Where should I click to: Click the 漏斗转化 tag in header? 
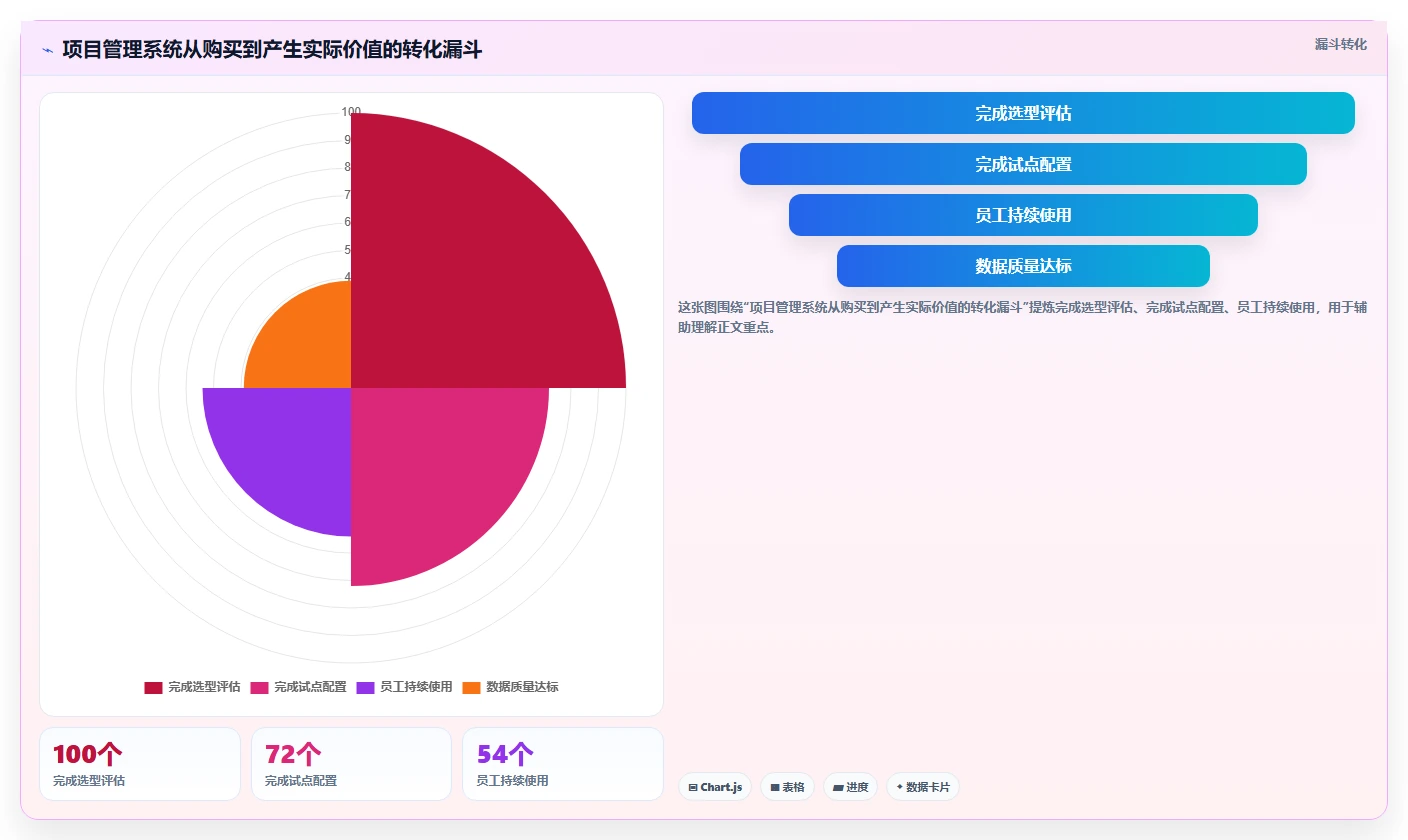coord(1340,44)
